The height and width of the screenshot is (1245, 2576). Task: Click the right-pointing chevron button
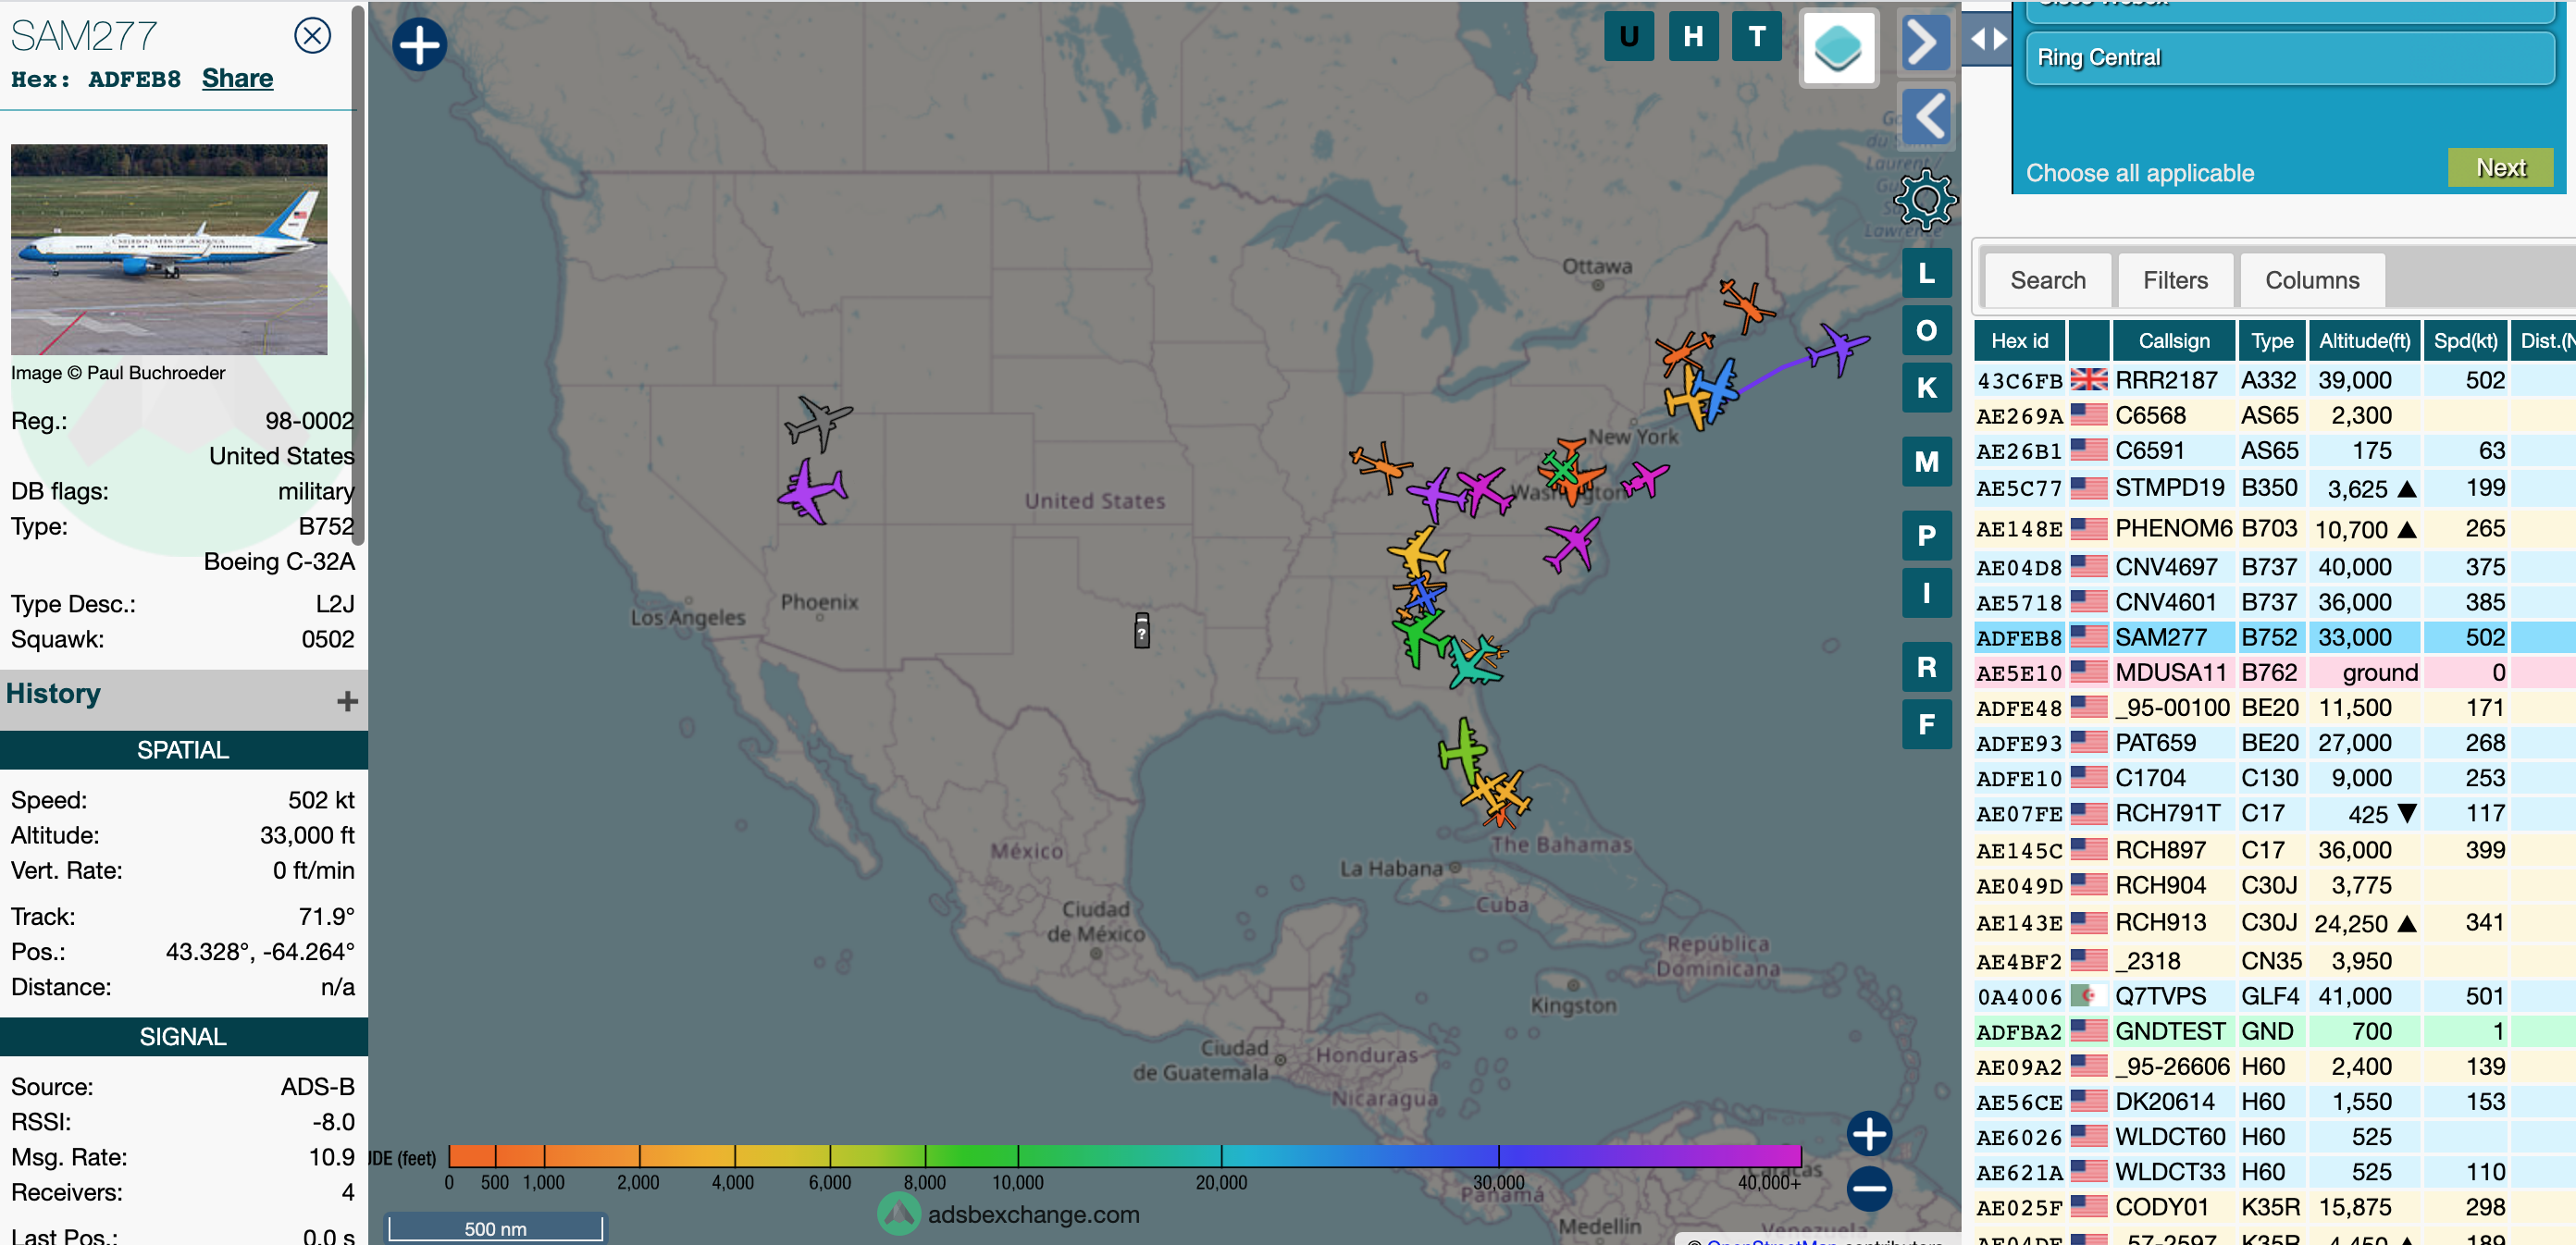pyautogui.click(x=1925, y=43)
